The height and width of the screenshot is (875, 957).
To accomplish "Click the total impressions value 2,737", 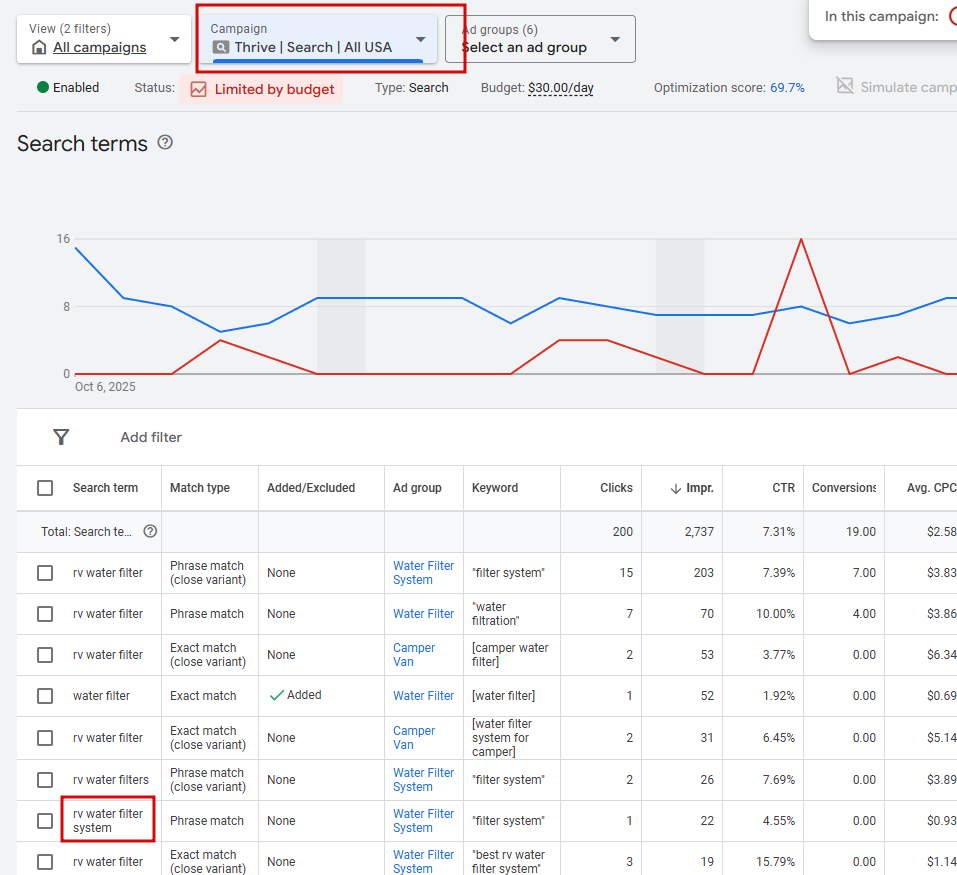I will tap(699, 531).
